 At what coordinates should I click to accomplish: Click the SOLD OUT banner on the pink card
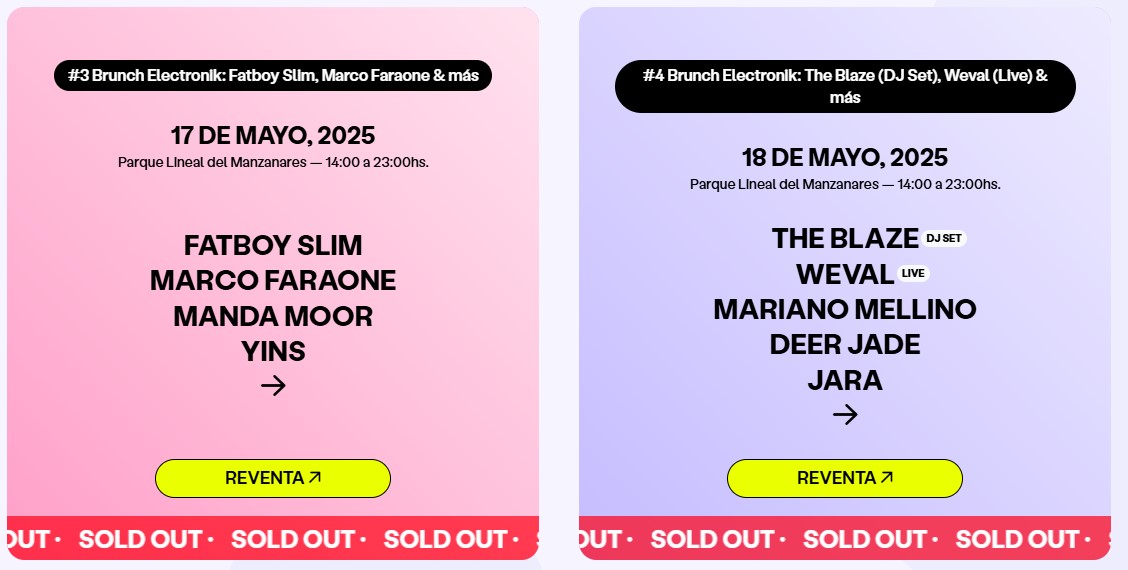pos(273,538)
